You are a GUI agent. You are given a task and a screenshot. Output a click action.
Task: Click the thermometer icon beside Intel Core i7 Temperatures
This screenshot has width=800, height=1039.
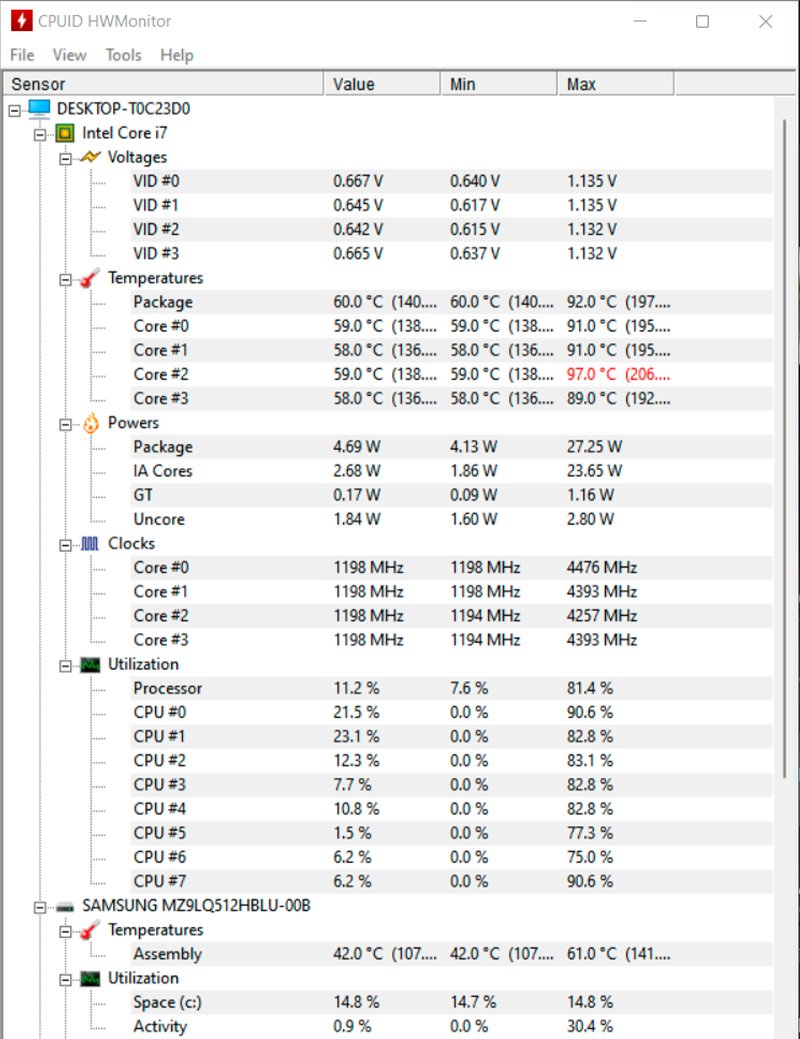click(90, 278)
